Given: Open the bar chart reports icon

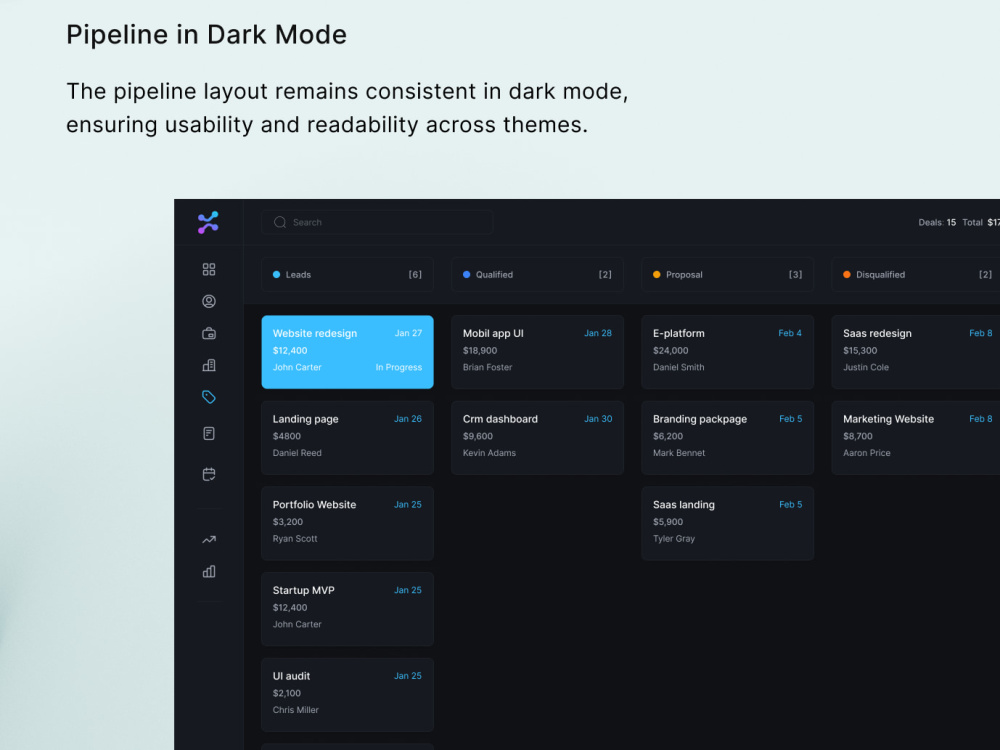Looking at the screenshot, I should click(209, 571).
